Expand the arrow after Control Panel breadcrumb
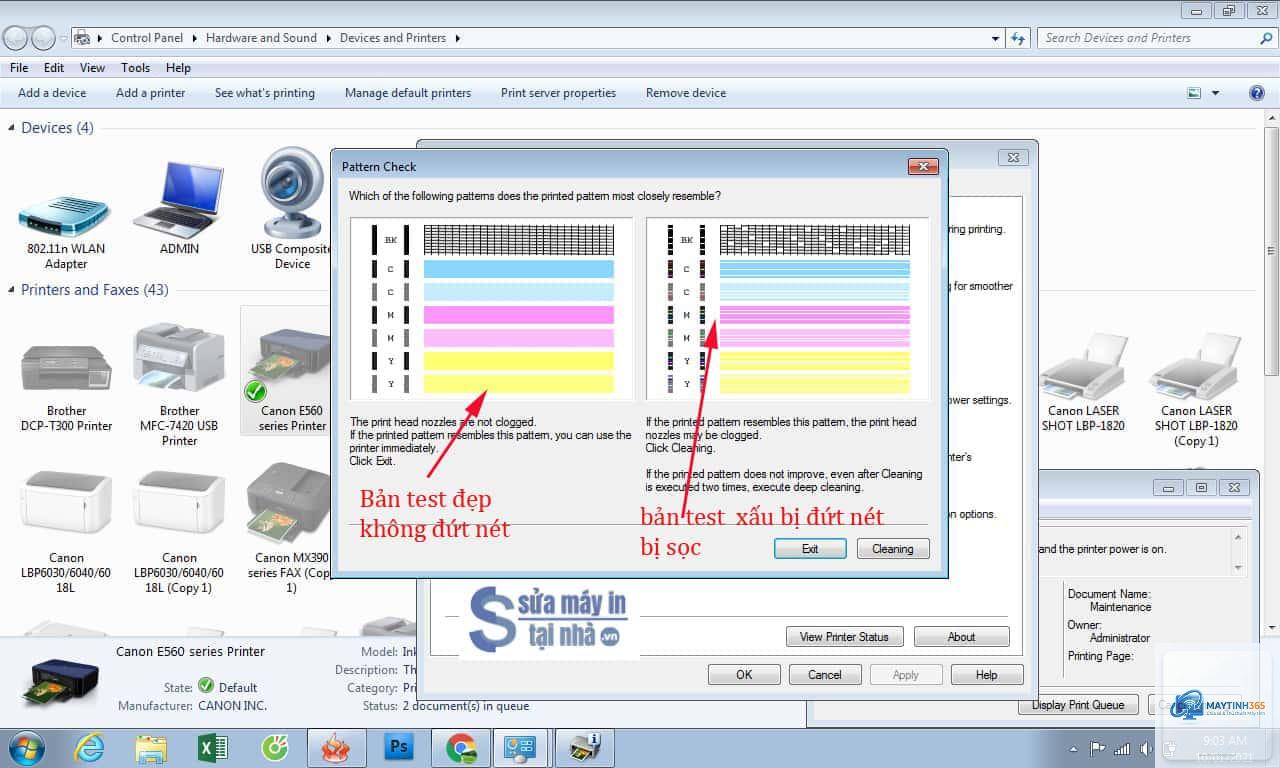1280x768 pixels. pyautogui.click(x=194, y=38)
